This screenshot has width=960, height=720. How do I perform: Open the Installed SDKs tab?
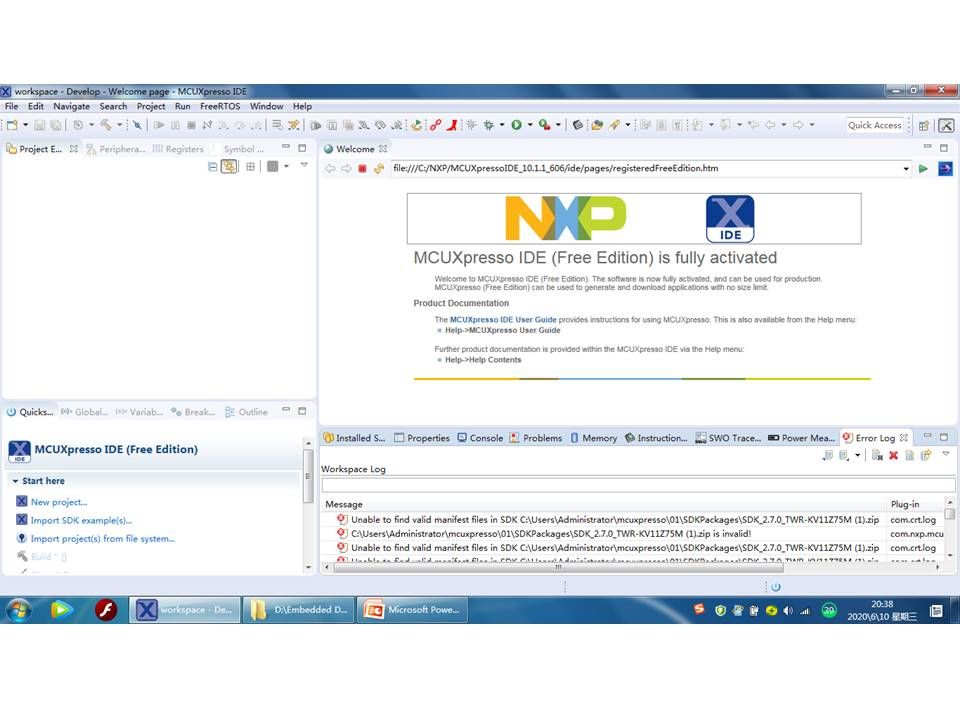pyautogui.click(x=354, y=438)
